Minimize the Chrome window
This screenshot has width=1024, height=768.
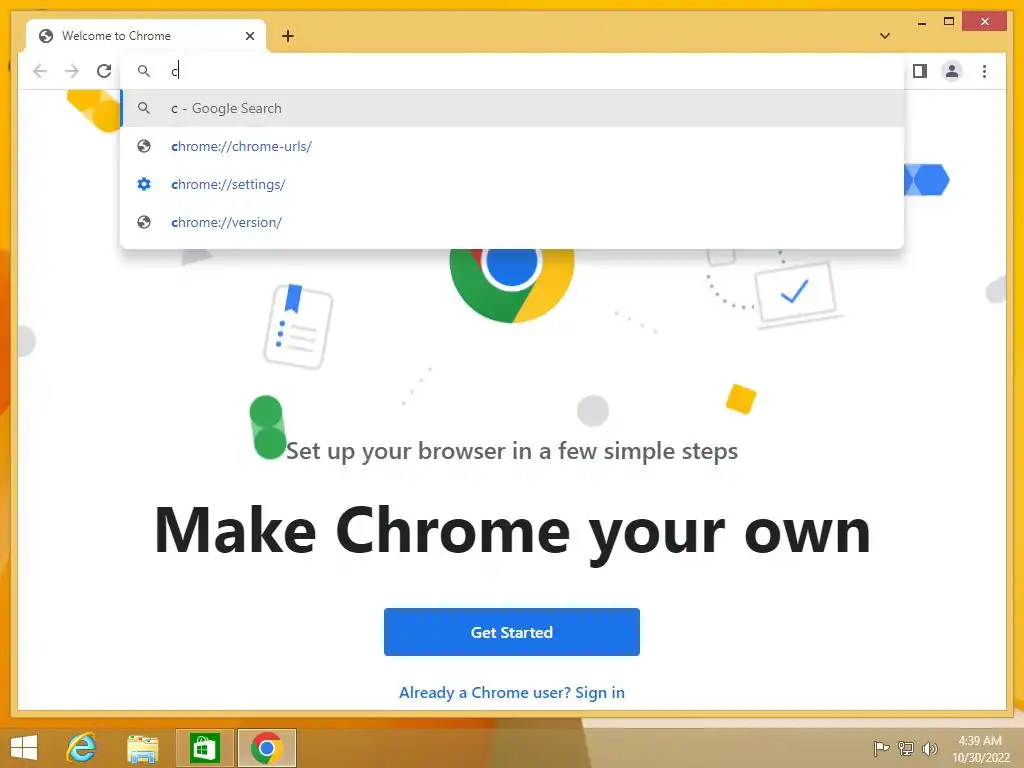[921, 22]
